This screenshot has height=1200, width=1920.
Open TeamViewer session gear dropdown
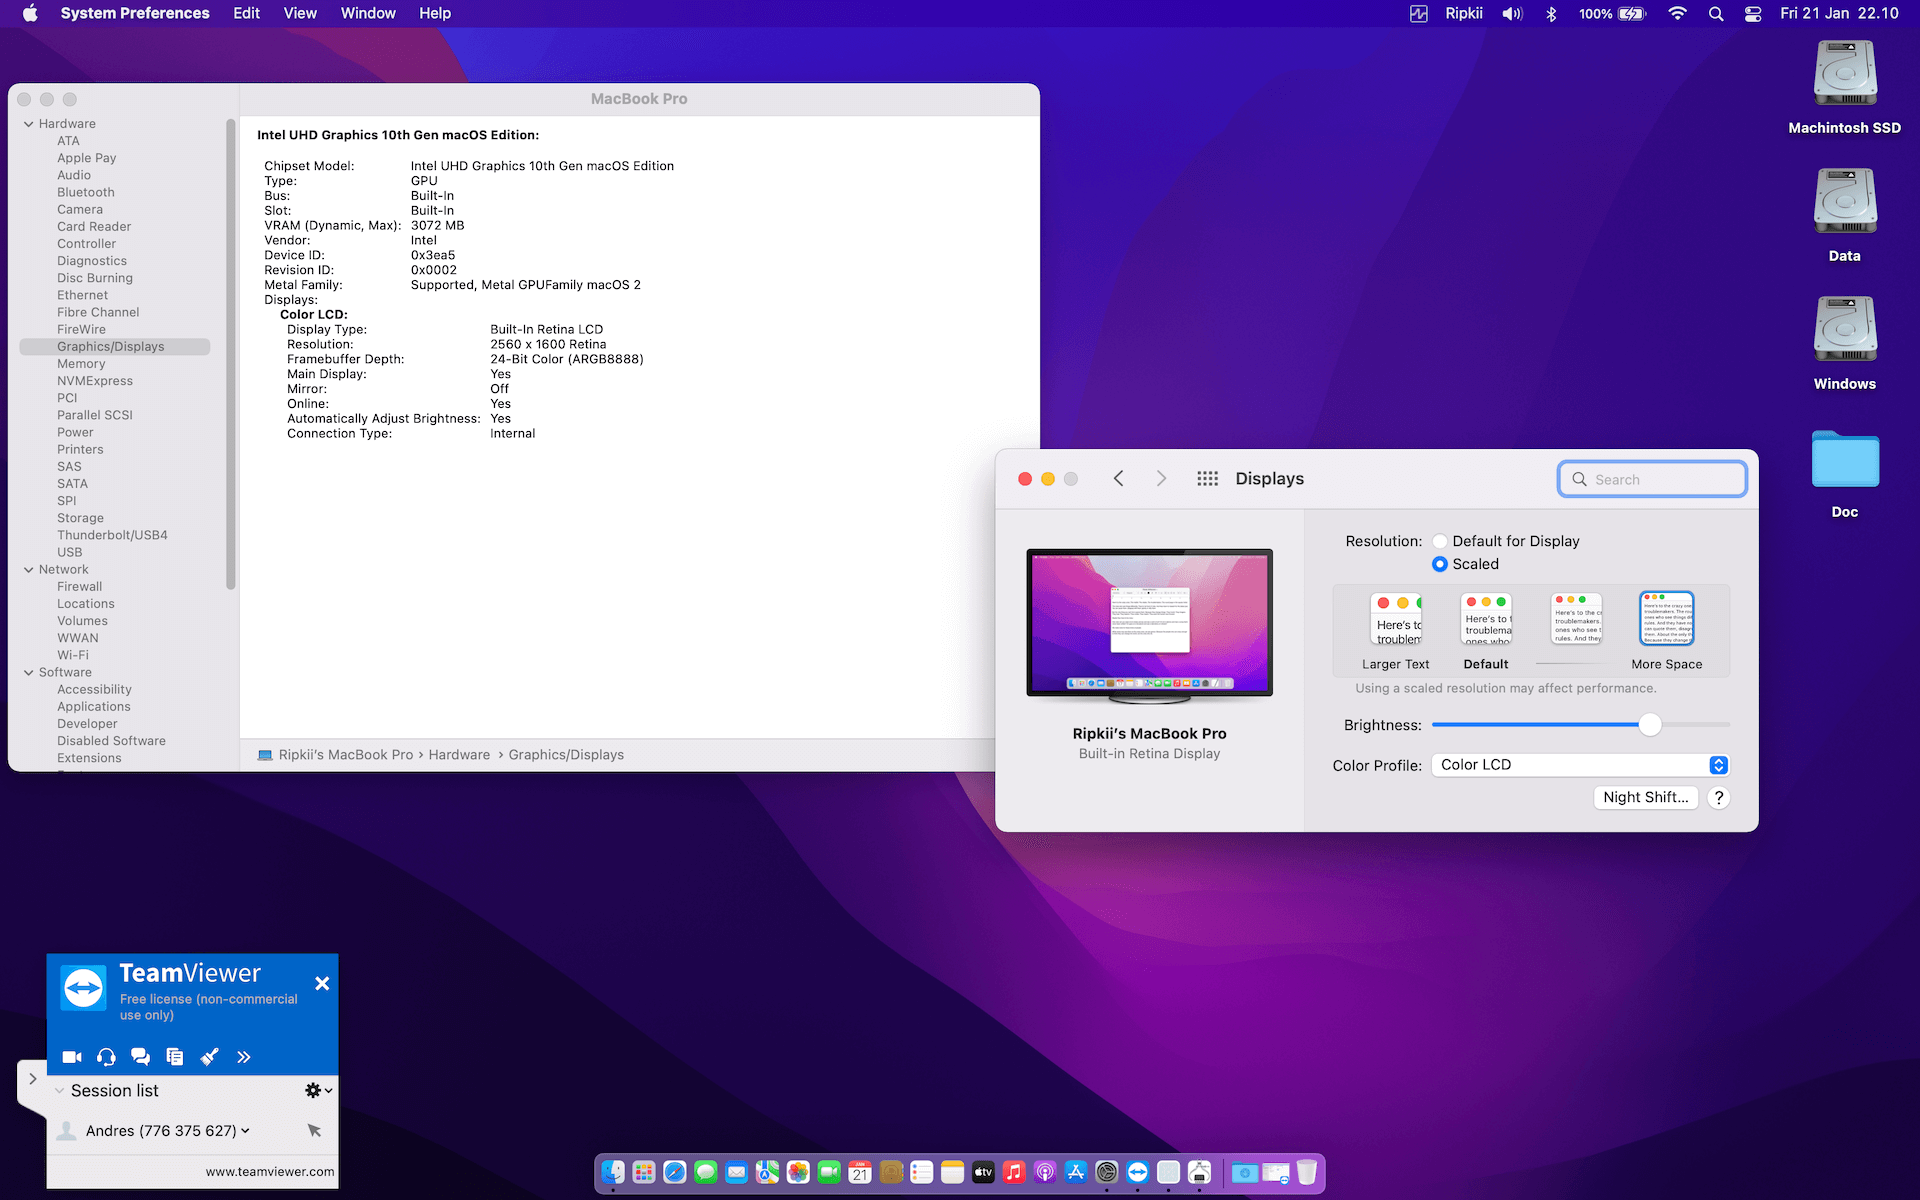tap(319, 1090)
